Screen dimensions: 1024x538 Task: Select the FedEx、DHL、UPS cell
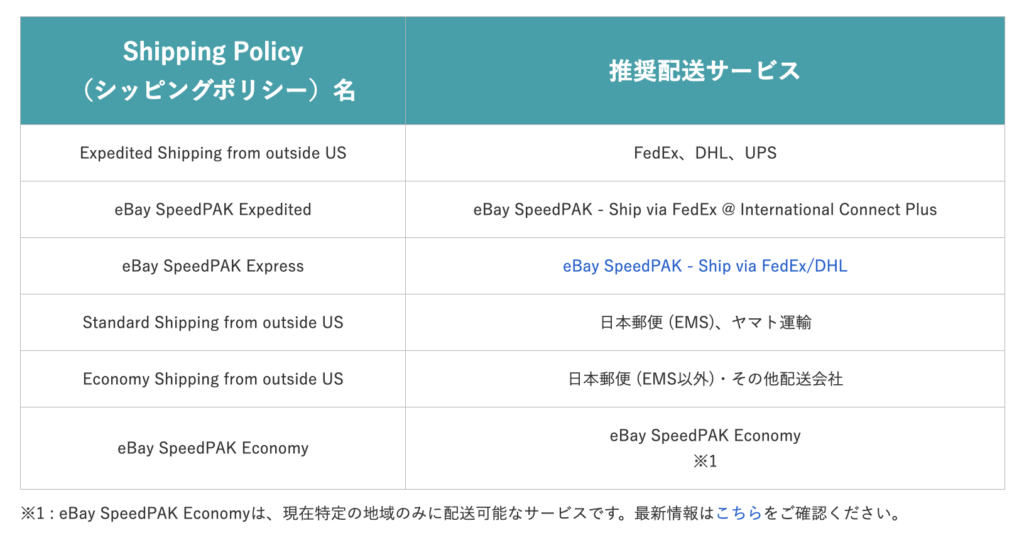pos(705,153)
